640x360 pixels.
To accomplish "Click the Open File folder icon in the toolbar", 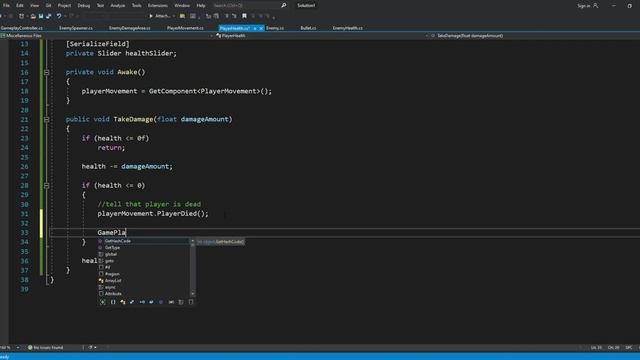I will 33,16.
